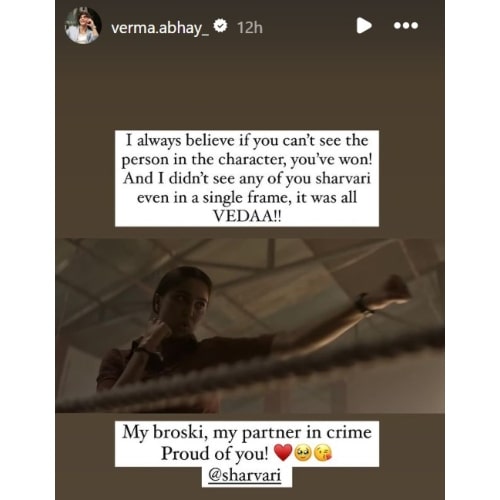Click the boxer's extended fist
The image size is (500, 500).
click(x=397, y=288)
